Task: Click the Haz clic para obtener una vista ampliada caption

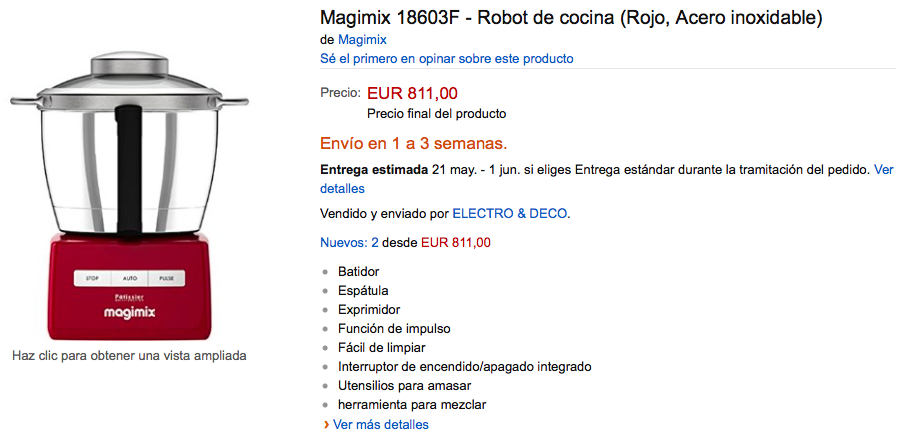Action: [x=129, y=356]
